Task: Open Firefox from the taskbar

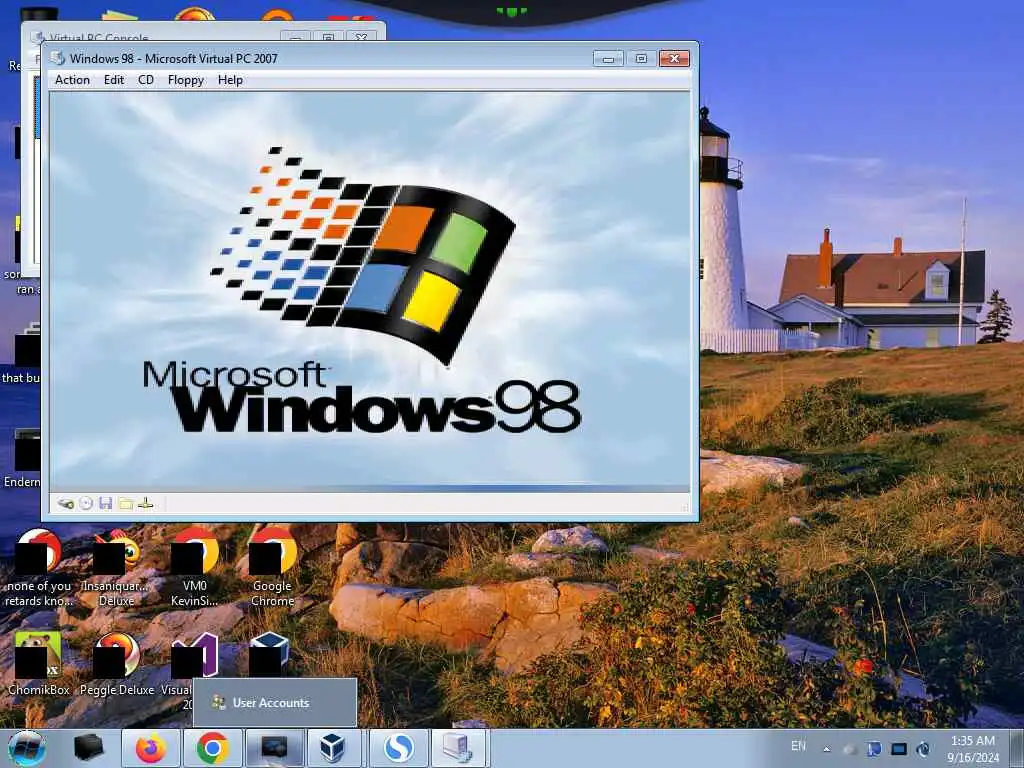Action: tap(151, 748)
